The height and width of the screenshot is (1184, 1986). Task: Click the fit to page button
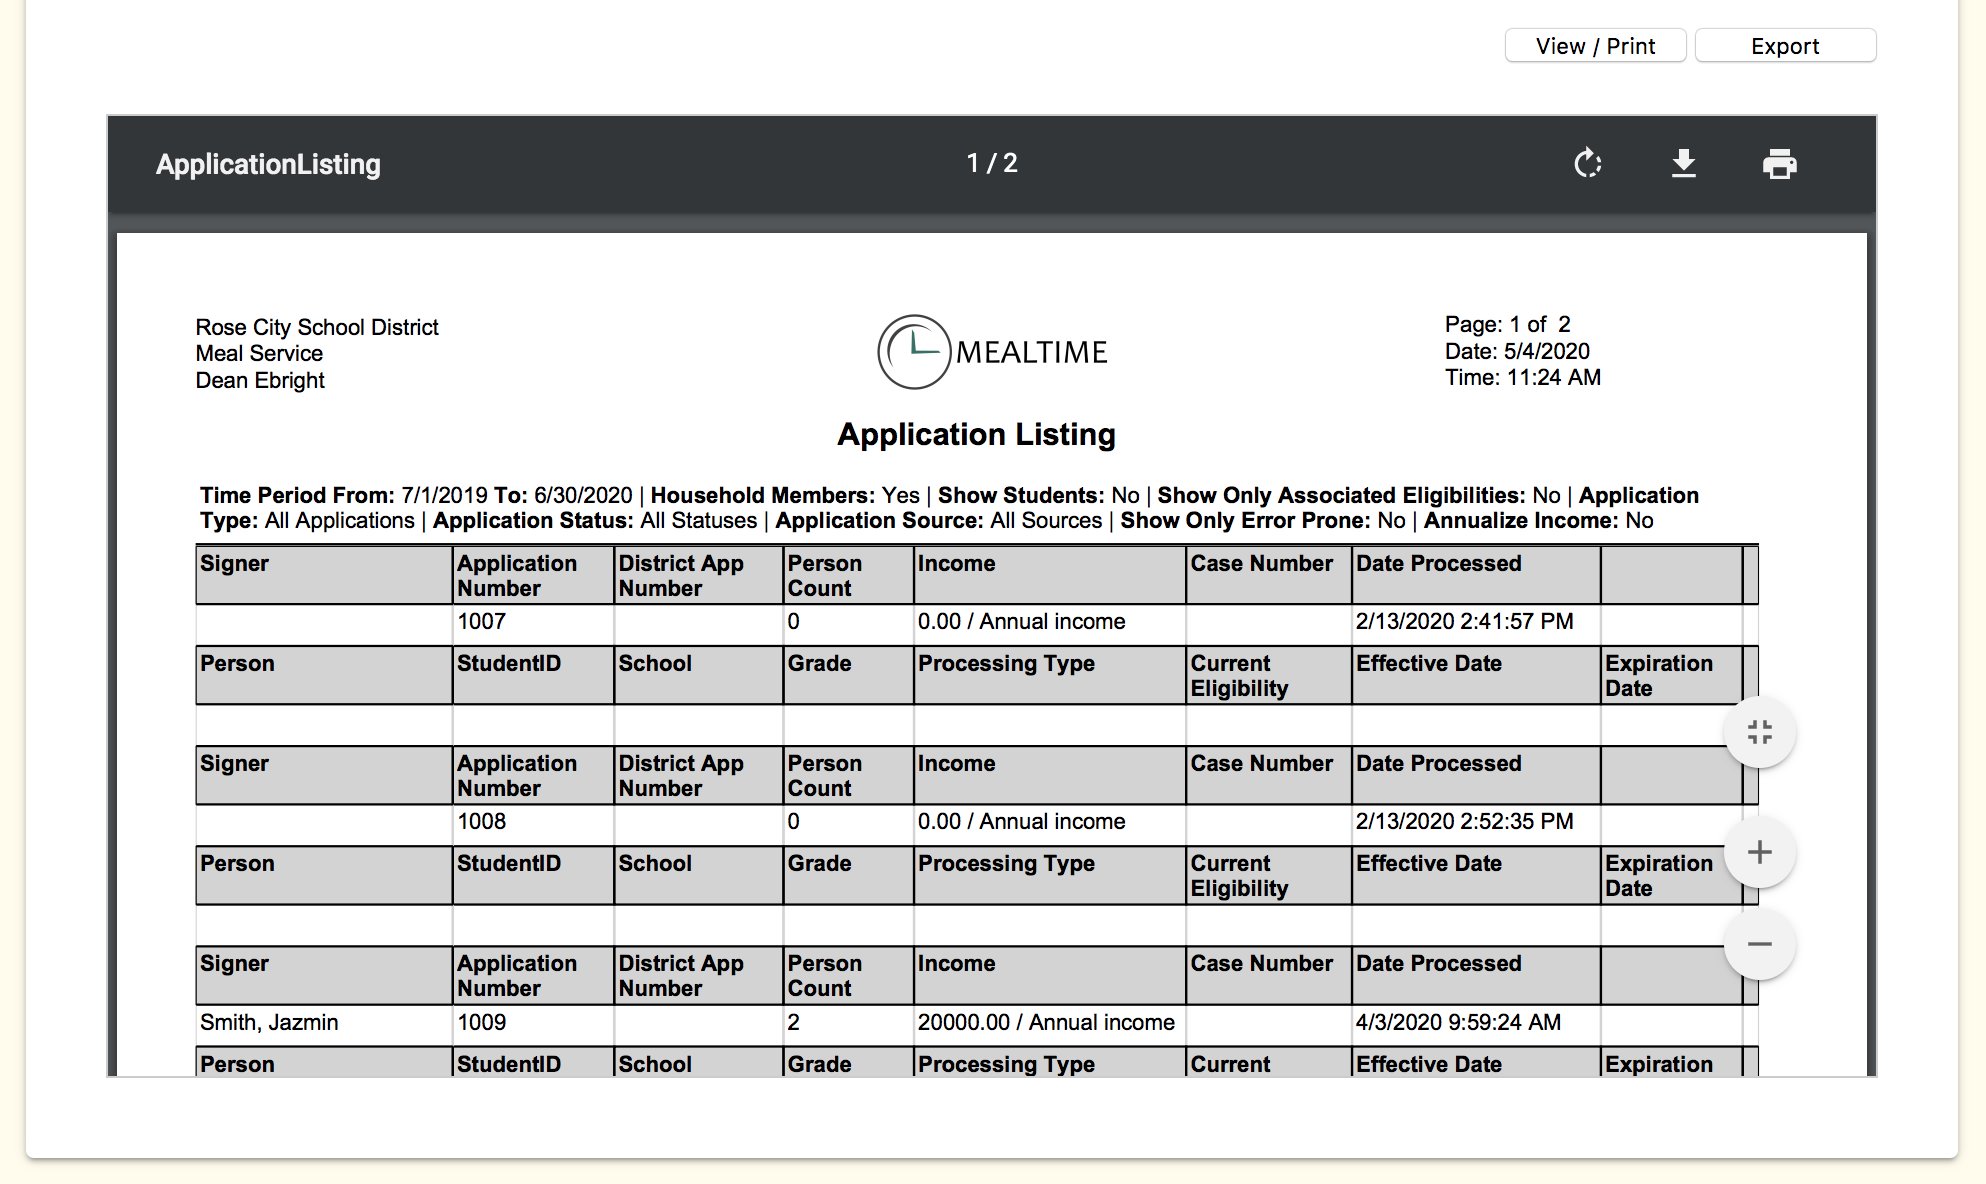(x=1759, y=732)
